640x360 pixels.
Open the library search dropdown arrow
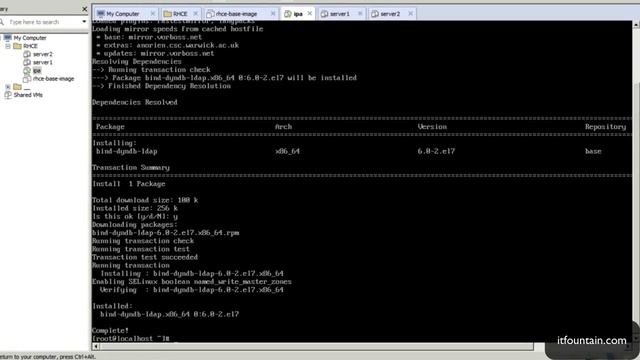84,22
